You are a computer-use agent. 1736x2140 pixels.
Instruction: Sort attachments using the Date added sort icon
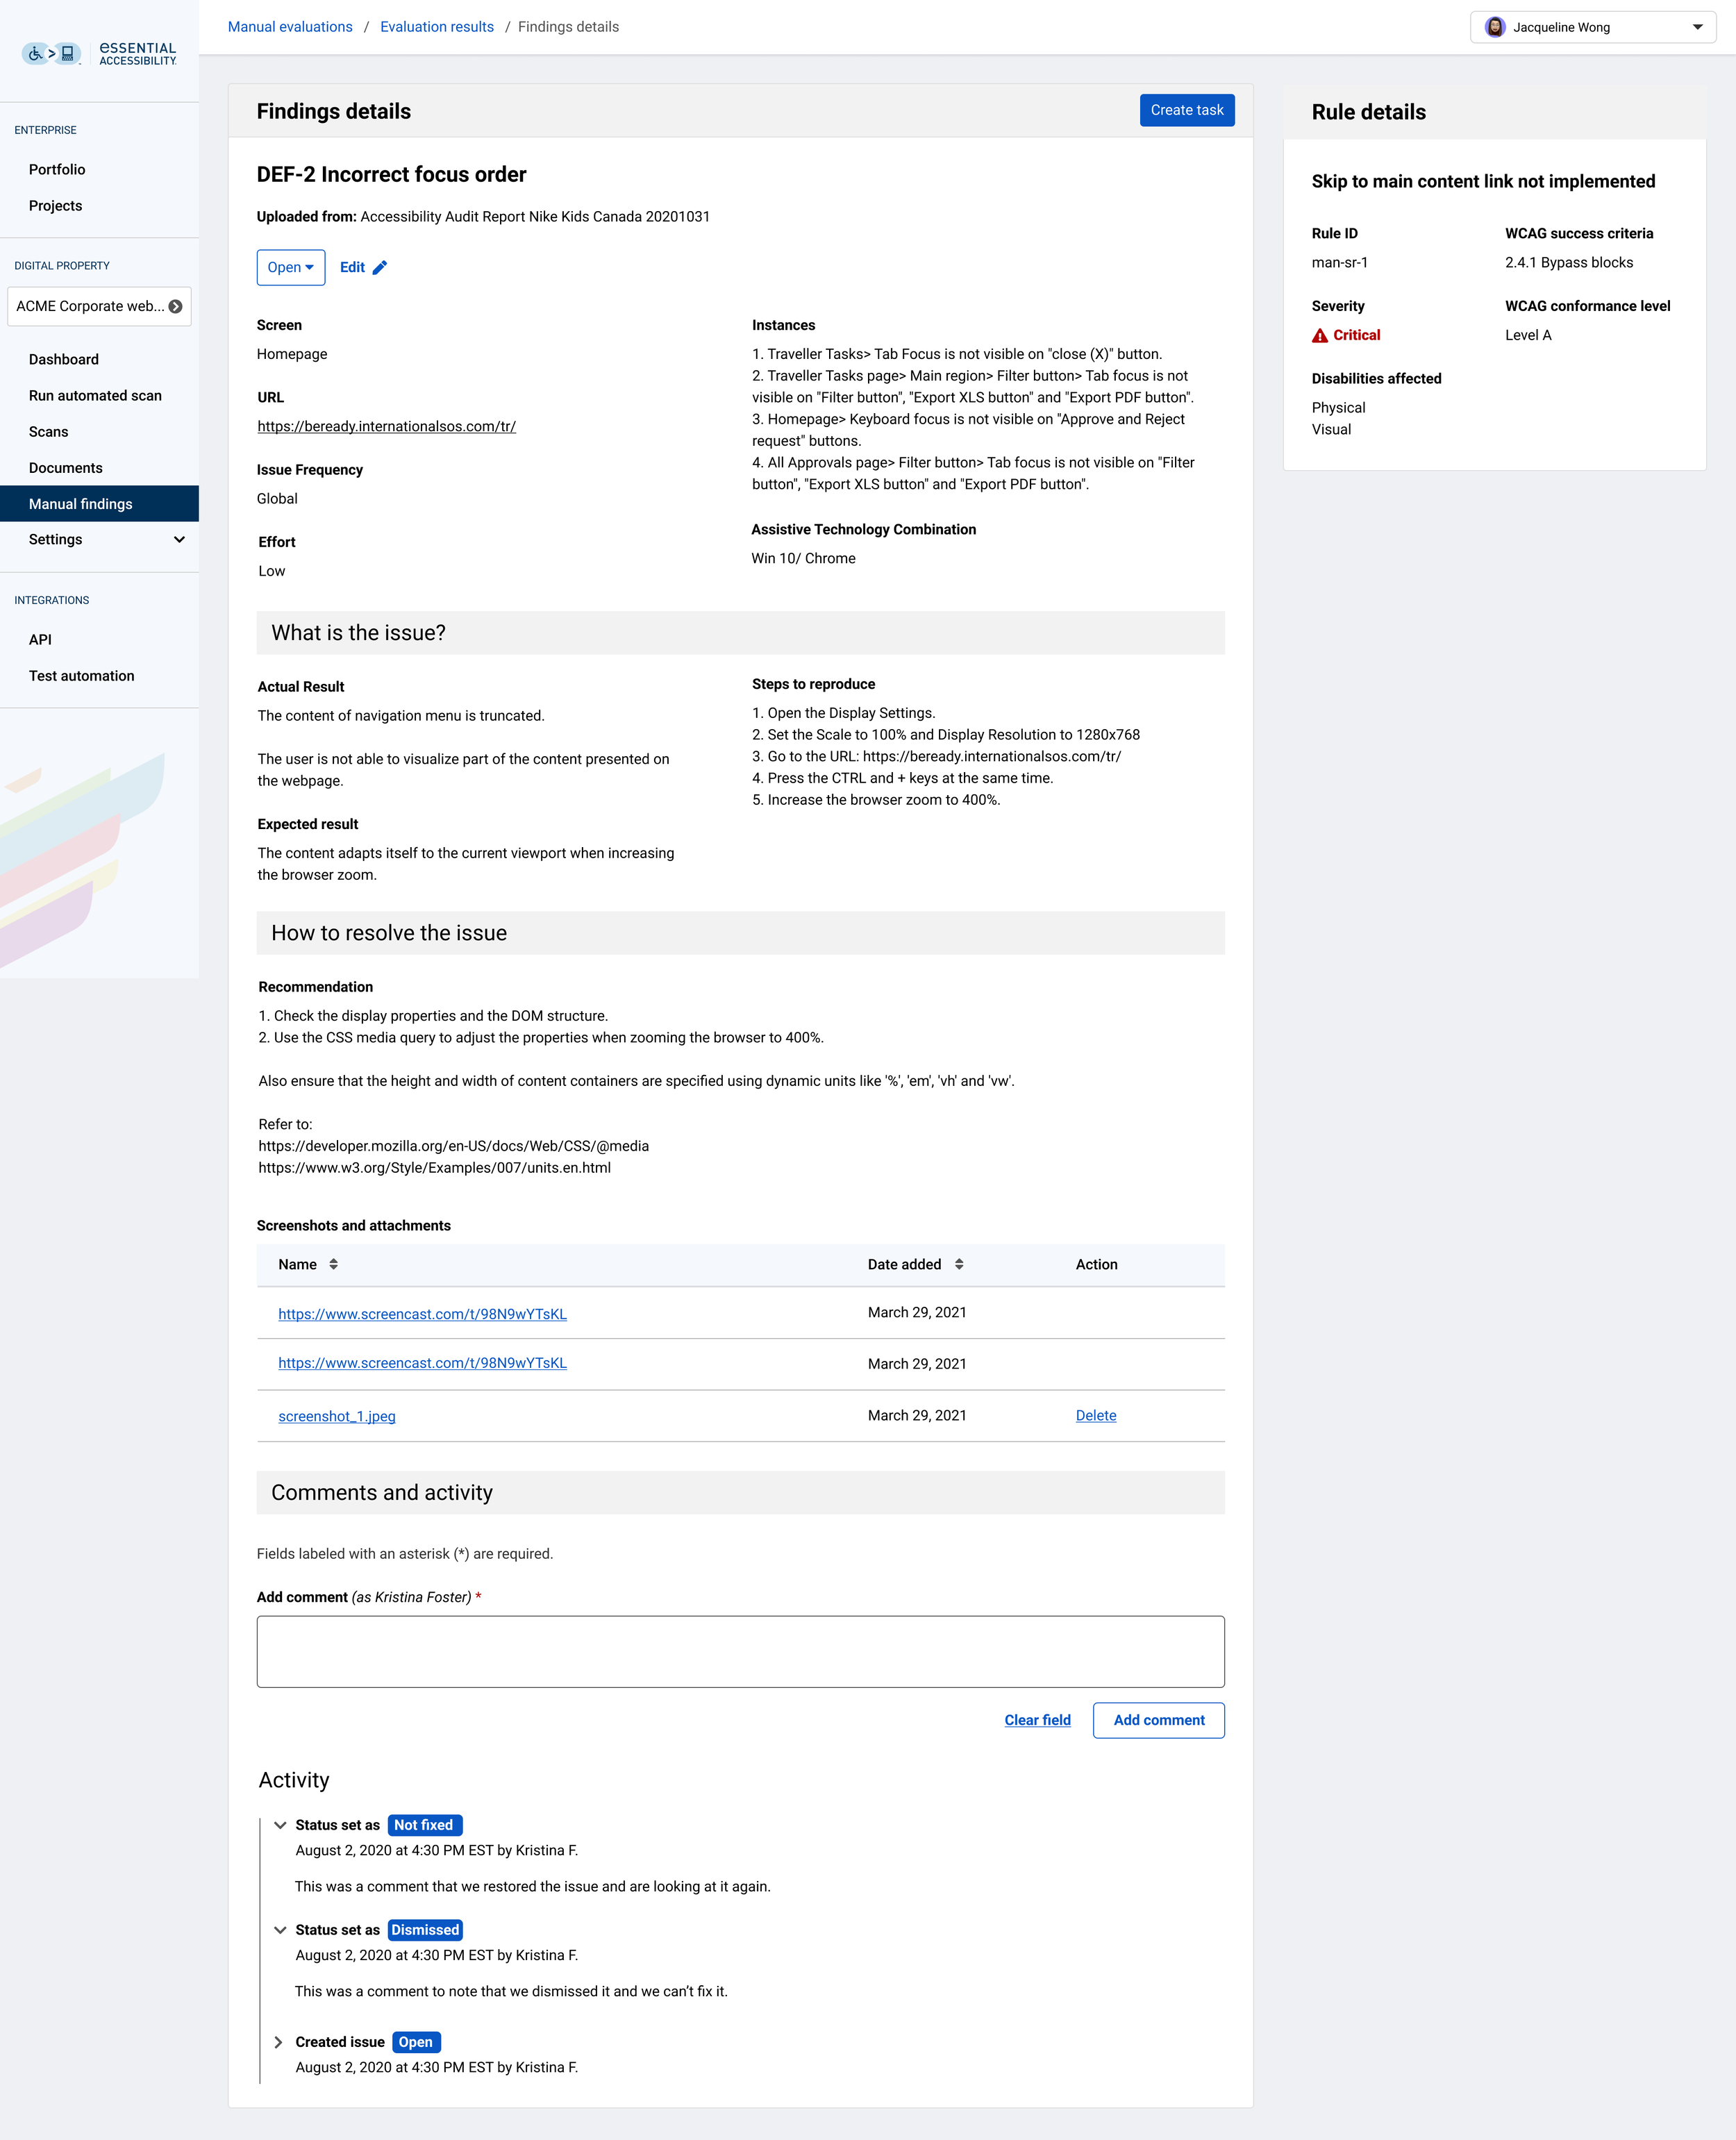[959, 1264]
